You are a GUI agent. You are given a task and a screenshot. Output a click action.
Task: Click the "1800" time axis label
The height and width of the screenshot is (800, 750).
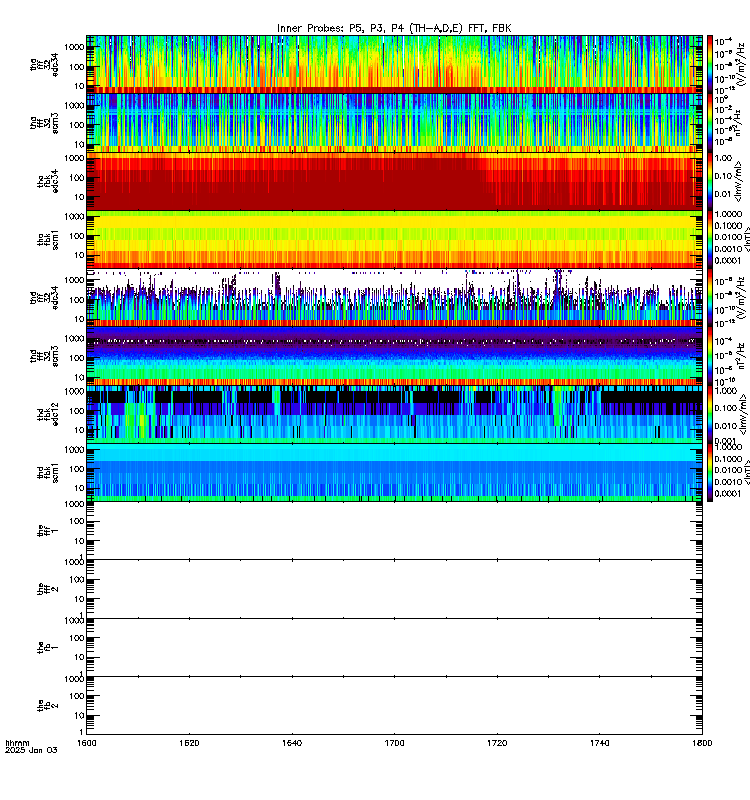[702, 743]
